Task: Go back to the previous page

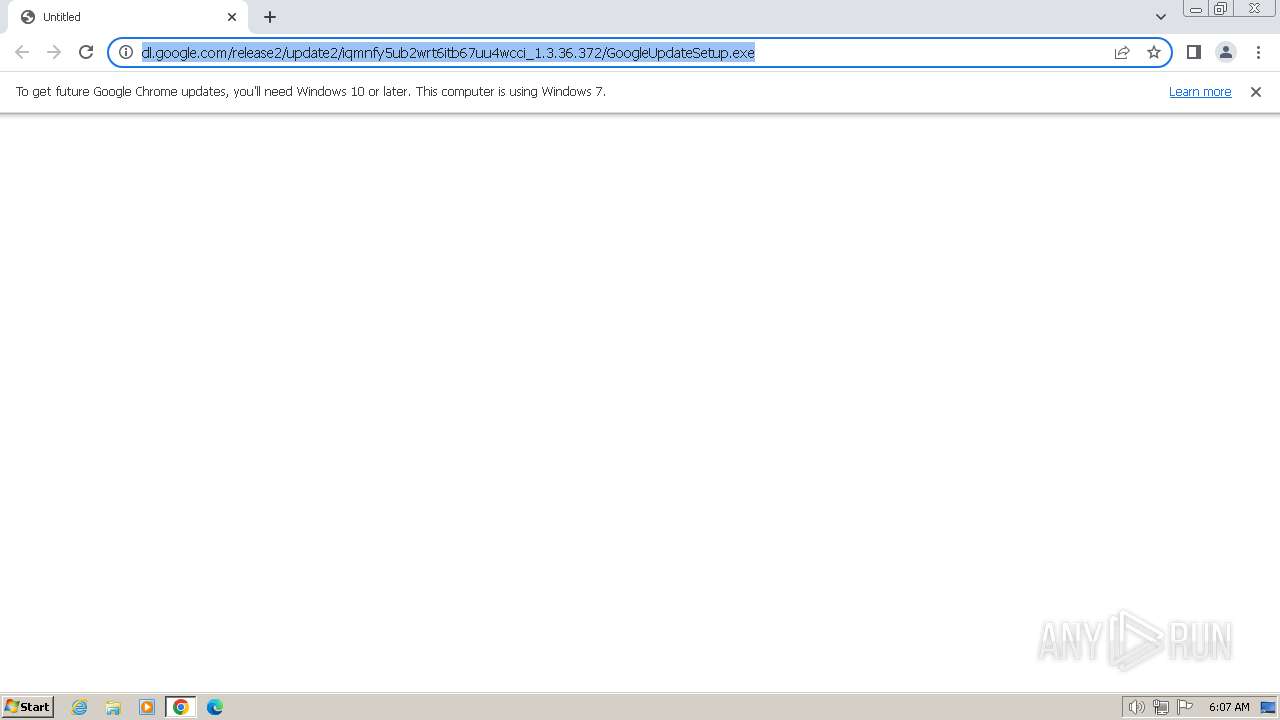Action: click(22, 52)
